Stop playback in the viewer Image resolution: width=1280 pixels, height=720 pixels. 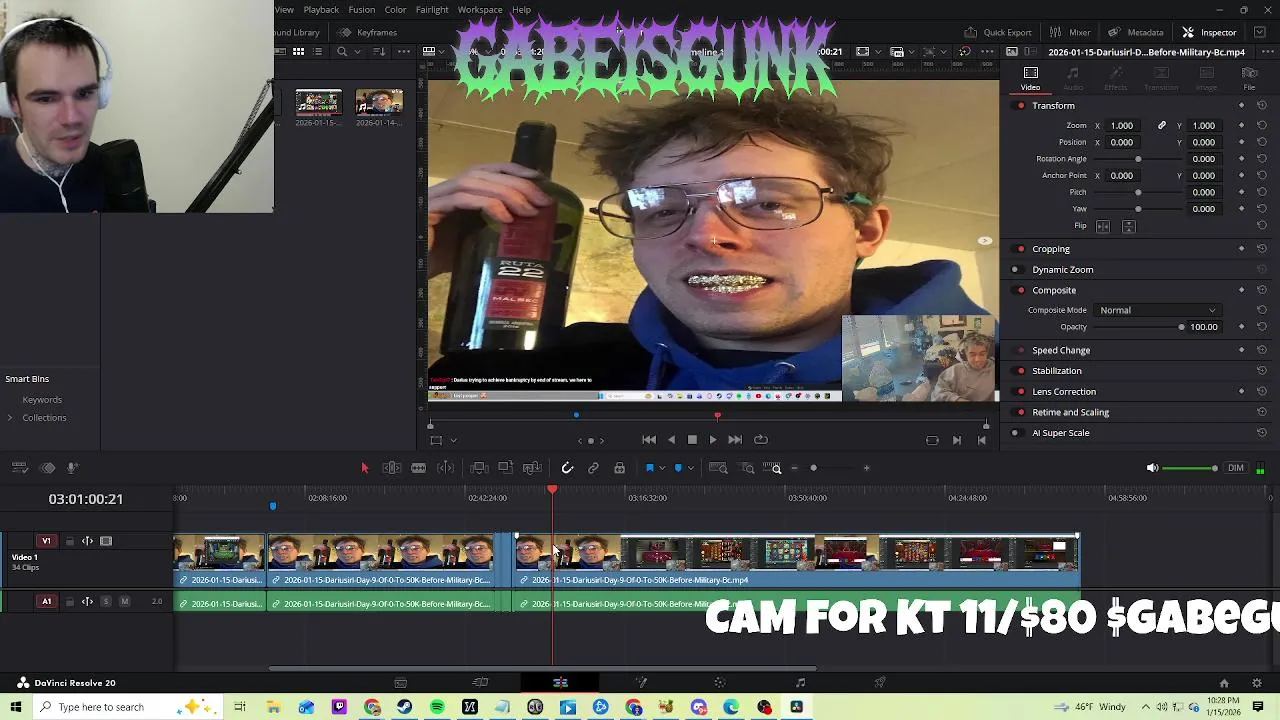click(692, 440)
